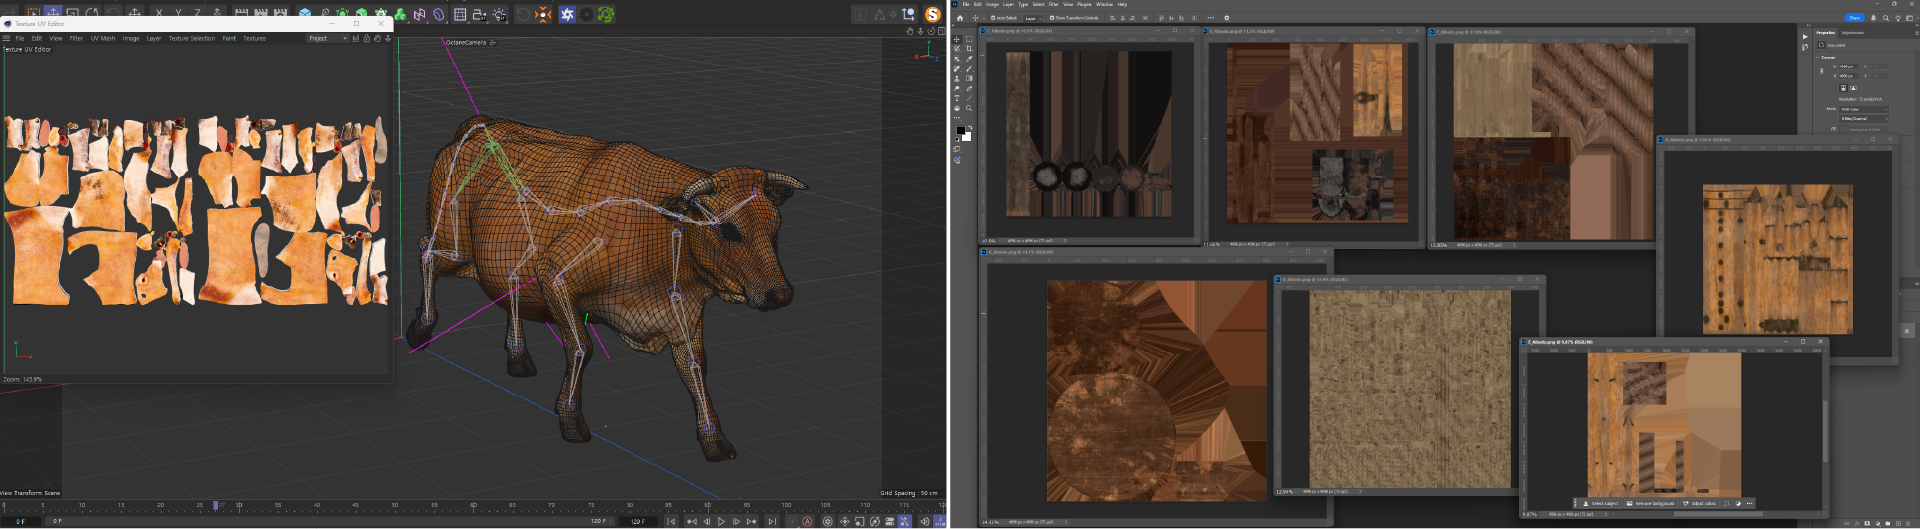Click the foreground color swatch
The width and height of the screenshot is (1920, 529).
(961, 130)
